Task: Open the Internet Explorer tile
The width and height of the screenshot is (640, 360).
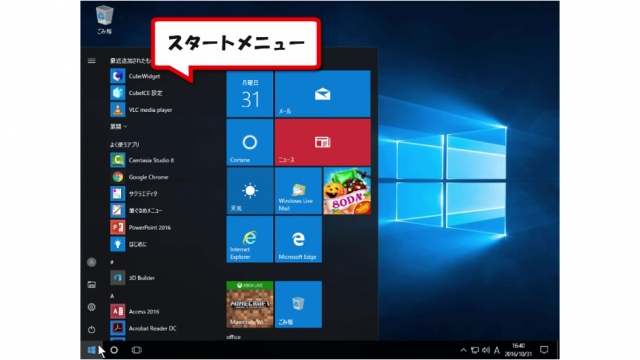Action: coord(250,239)
